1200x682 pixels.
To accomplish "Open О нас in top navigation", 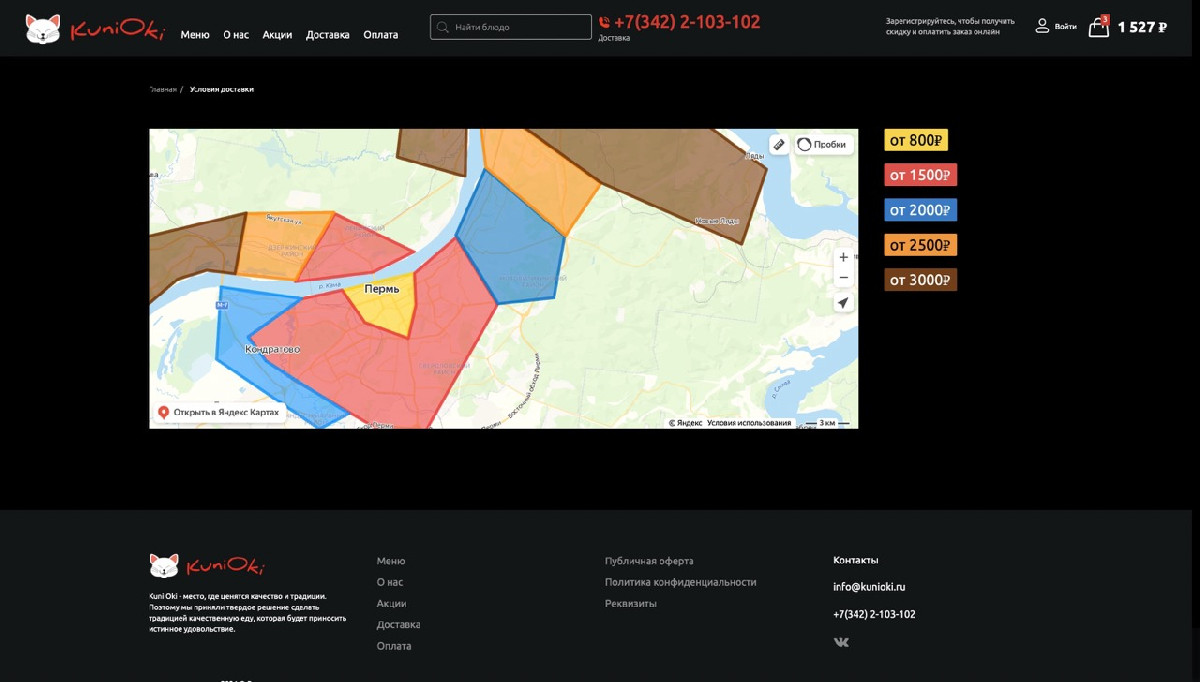I will [x=236, y=34].
